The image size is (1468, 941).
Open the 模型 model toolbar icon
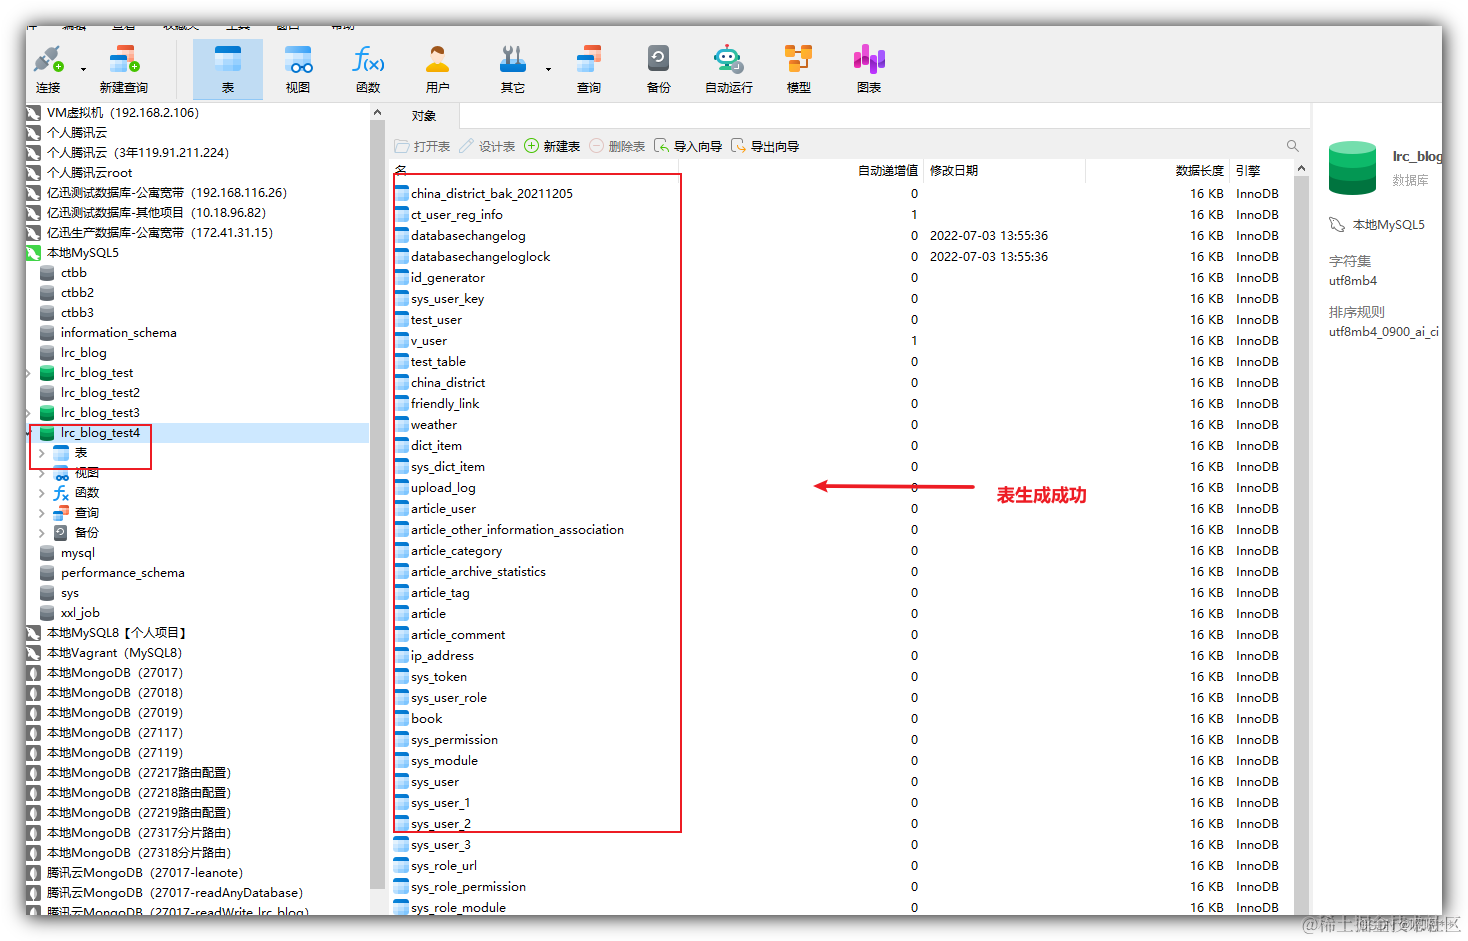(798, 68)
